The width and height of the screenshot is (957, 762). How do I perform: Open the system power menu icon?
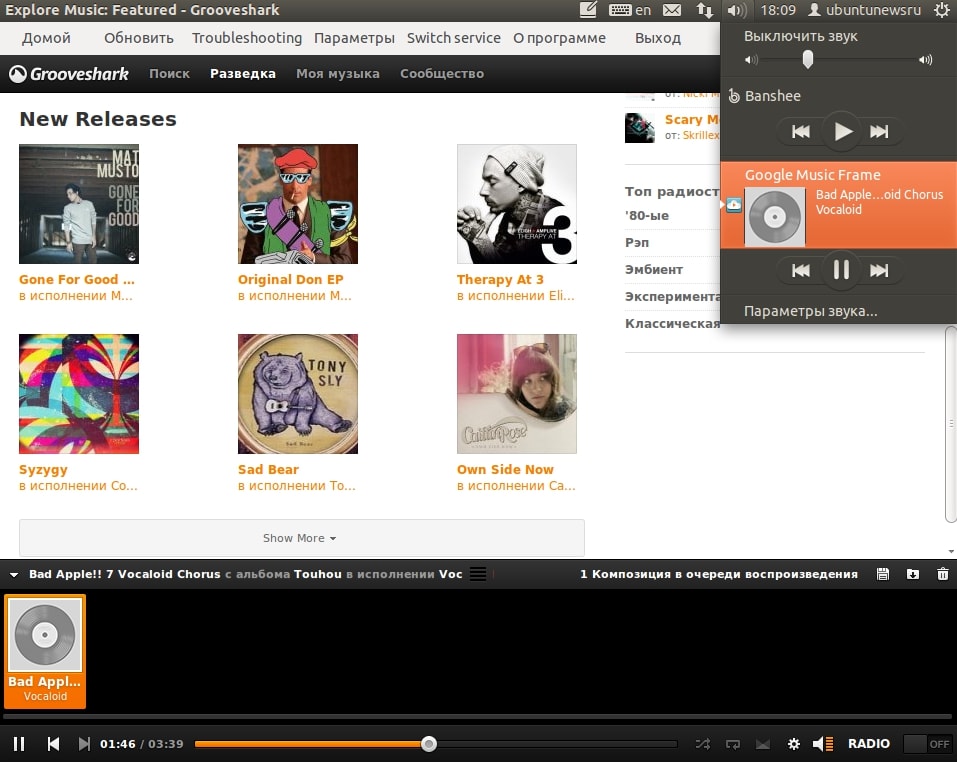[x=942, y=10]
